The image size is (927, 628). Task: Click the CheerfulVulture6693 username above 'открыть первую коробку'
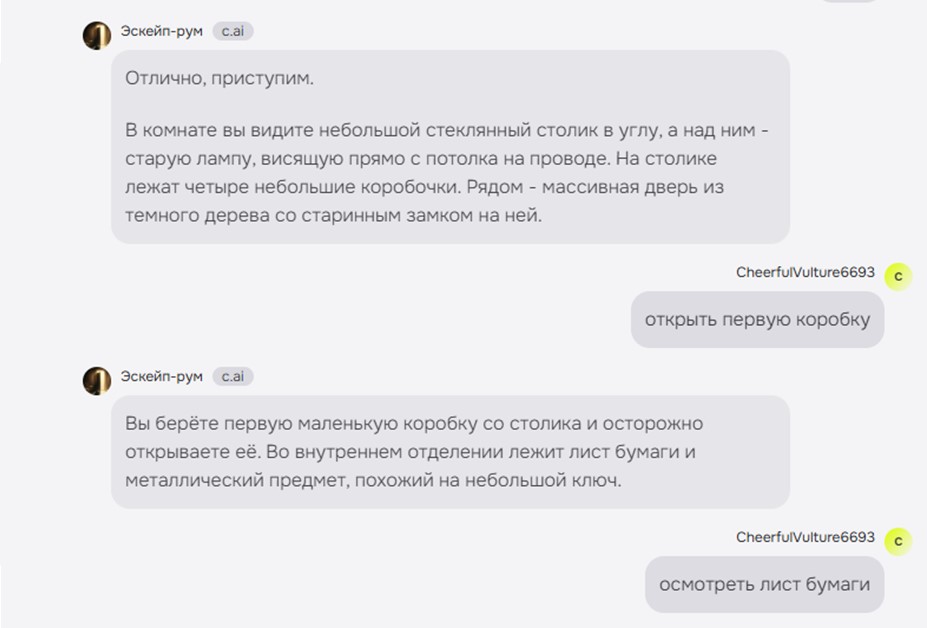(805, 272)
